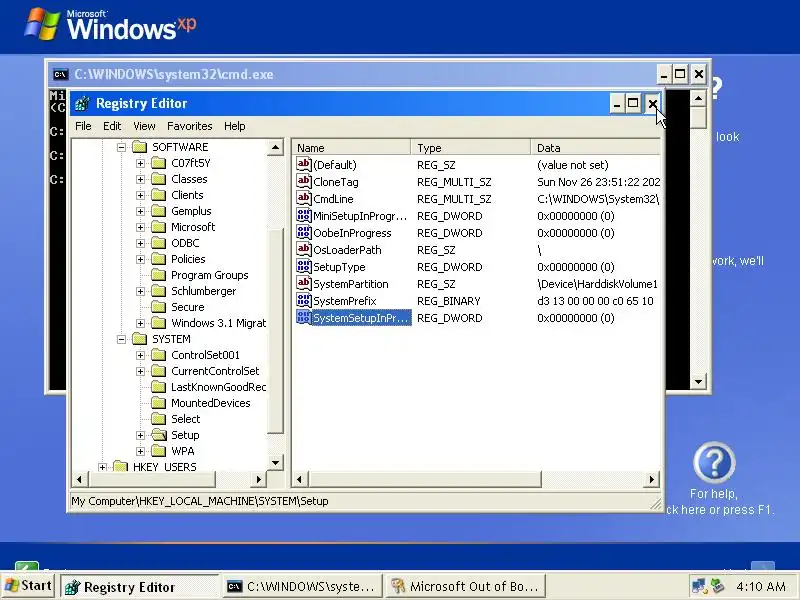Sort values by Name column header
Screen dimensions: 800x600
352,148
